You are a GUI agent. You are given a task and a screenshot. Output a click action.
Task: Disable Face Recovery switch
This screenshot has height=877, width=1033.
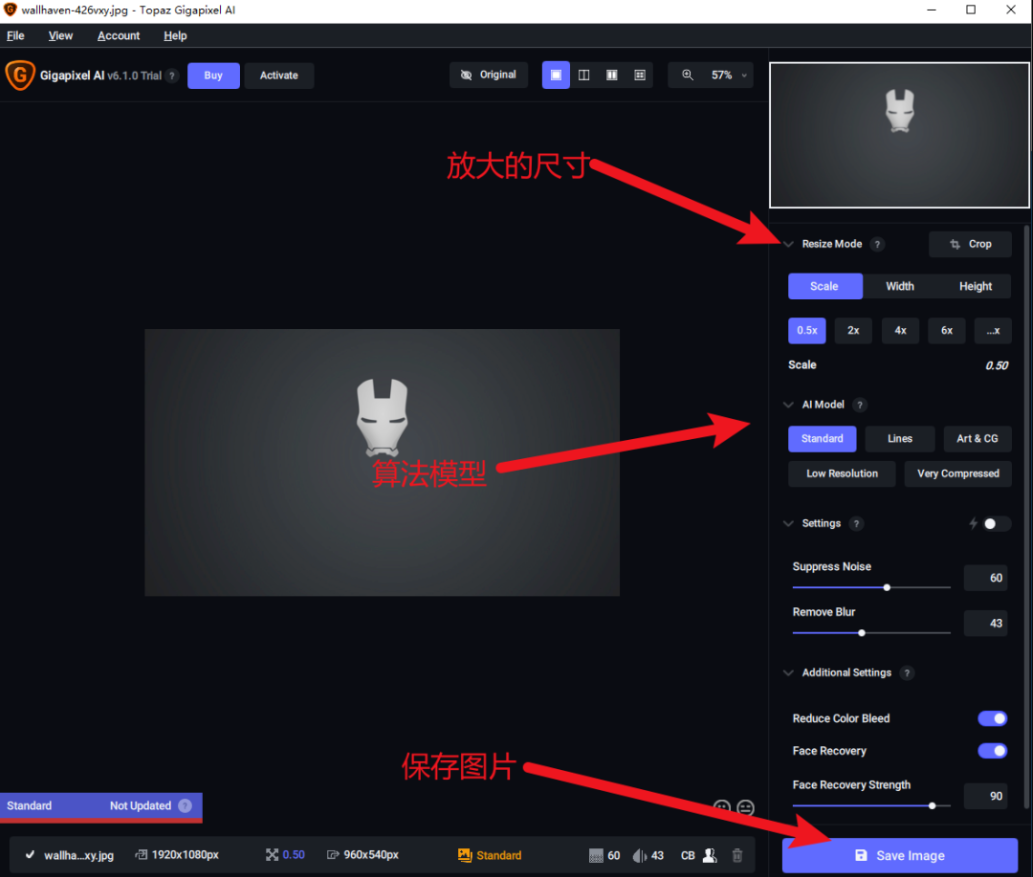[x=993, y=750]
